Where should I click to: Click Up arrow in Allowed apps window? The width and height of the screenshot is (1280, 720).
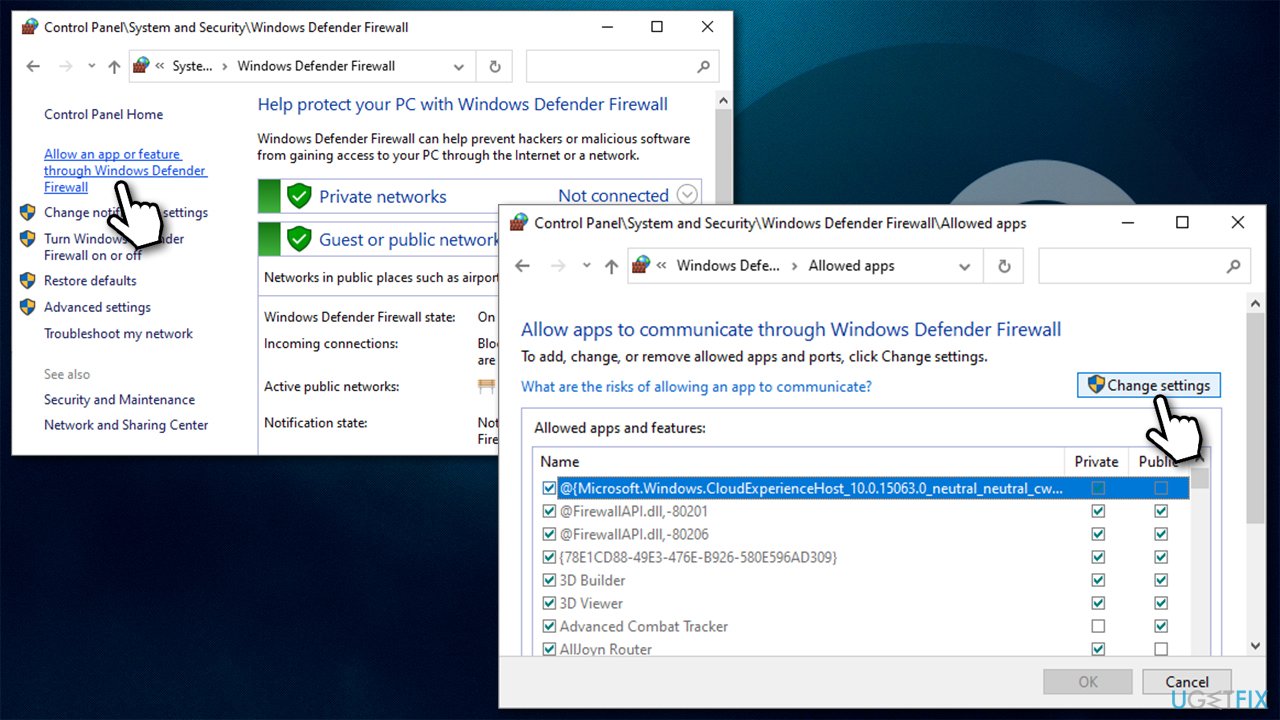[x=612, y=266]
